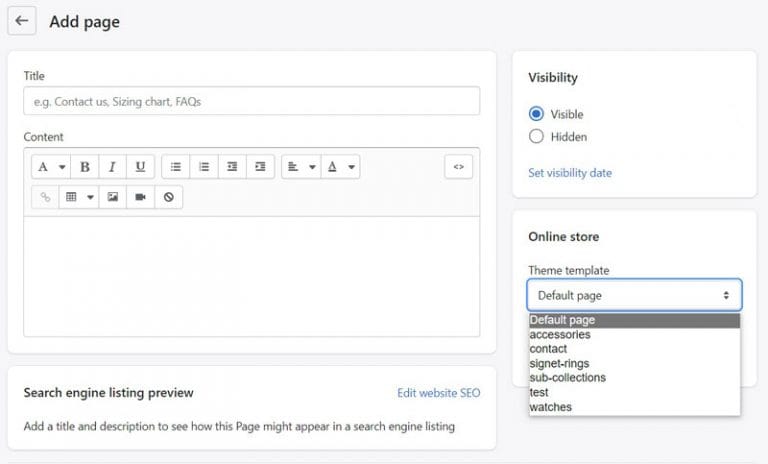Select the Hidden radio option
The width and height of the screenshot is (768, 464).
536,136
